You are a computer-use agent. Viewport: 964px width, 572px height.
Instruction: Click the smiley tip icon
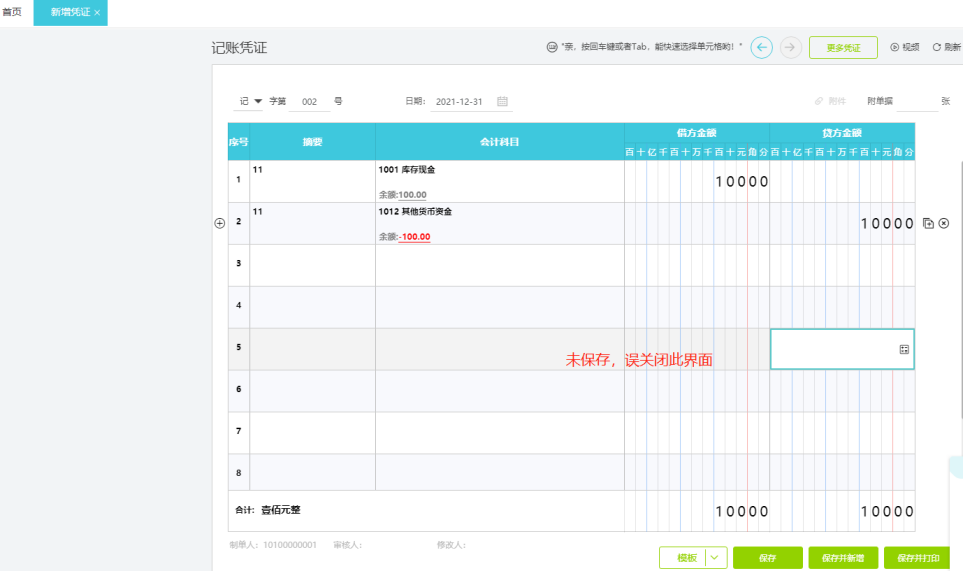[552, 47]
